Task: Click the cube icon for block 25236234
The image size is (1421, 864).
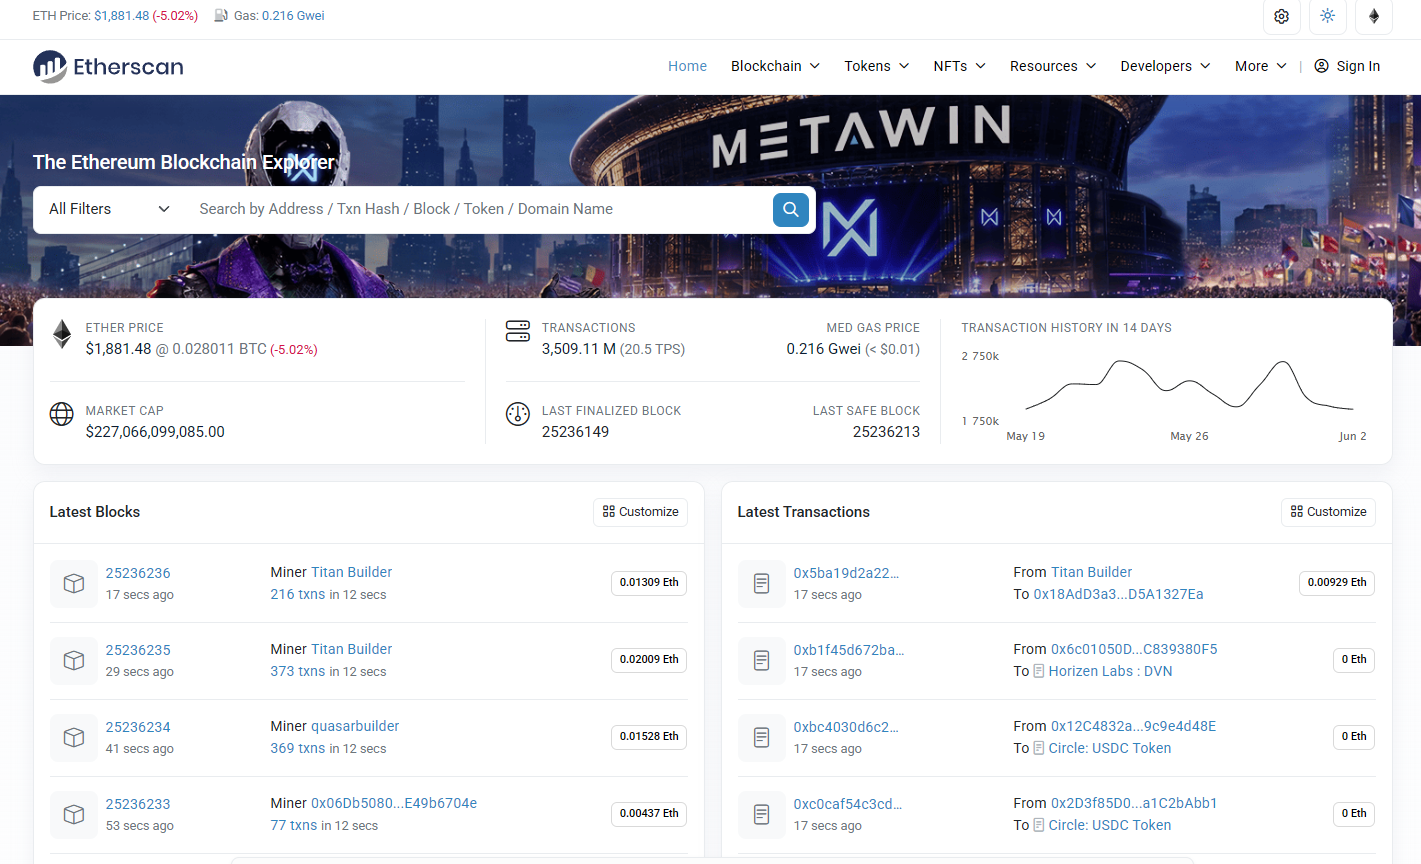Action: (x=74, y=737)
